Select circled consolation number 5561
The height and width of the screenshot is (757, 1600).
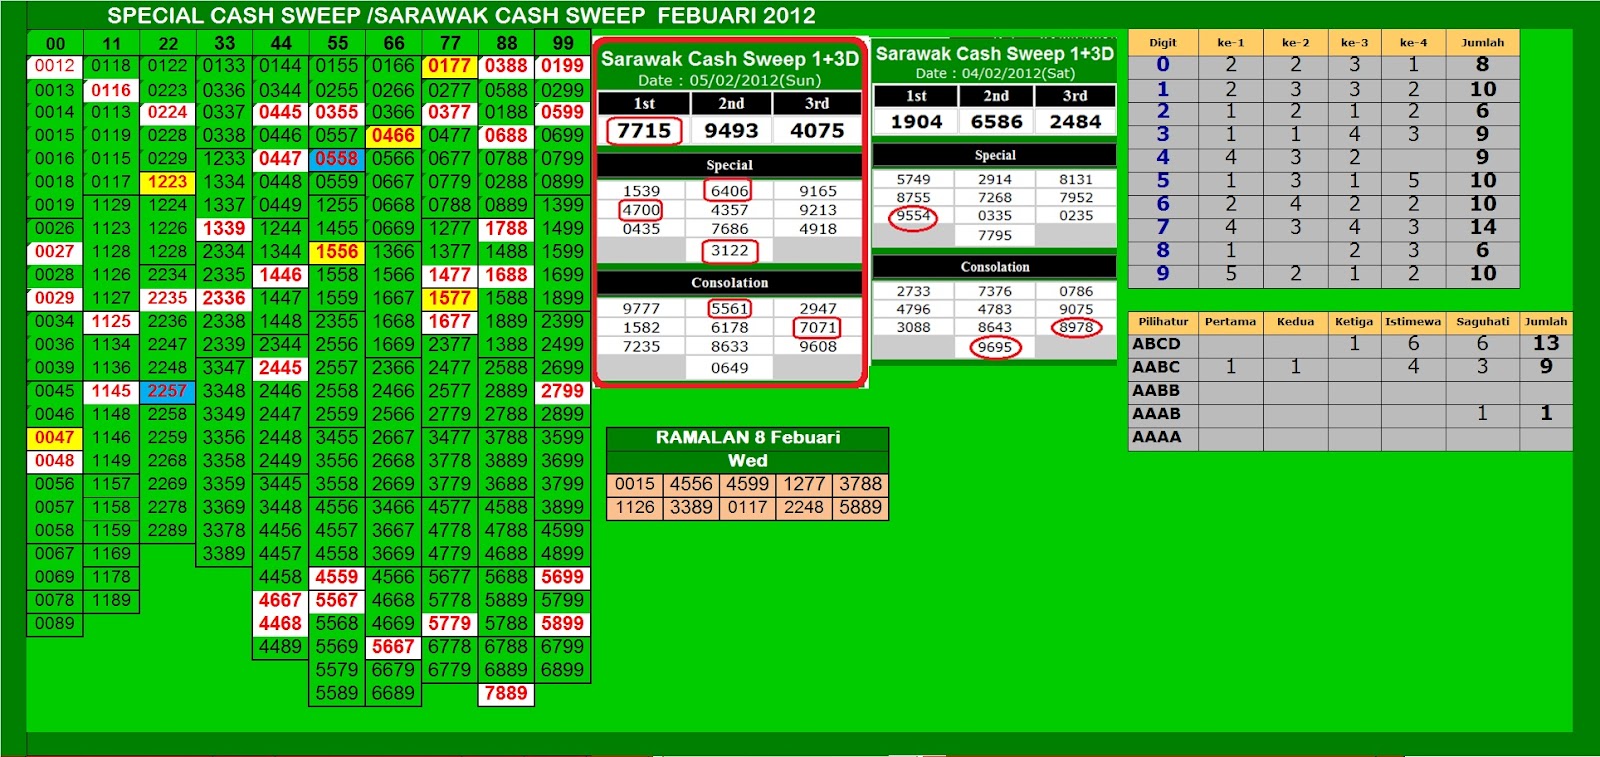click(x=729, y=308)
